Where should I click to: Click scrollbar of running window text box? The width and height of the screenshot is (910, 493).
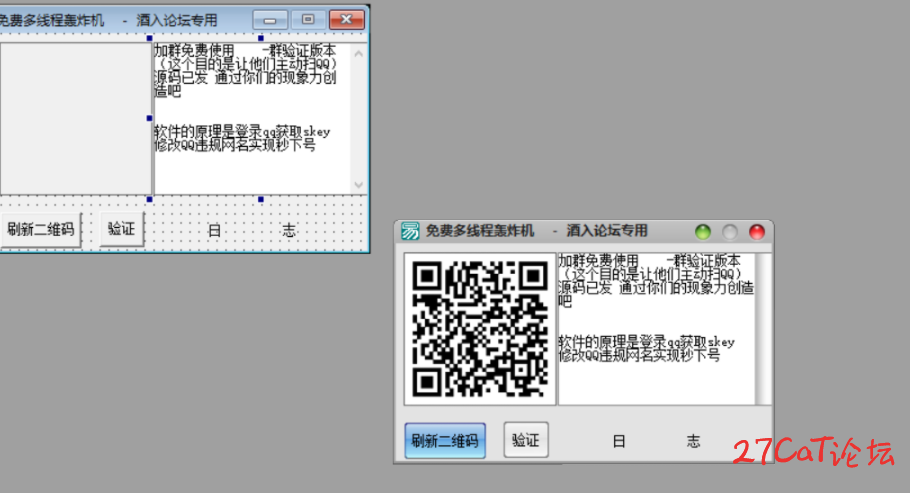point(764,329)
